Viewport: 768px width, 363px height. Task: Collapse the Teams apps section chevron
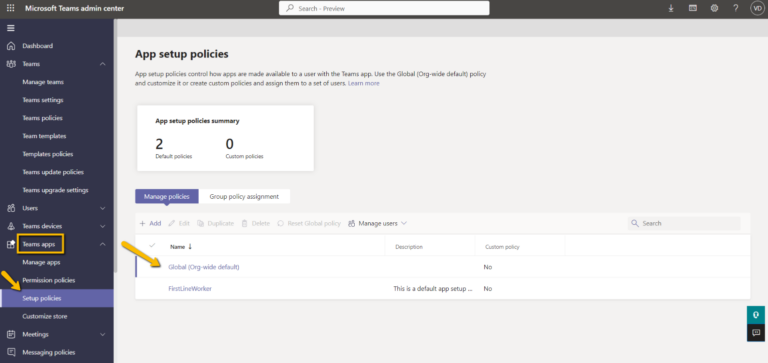point(102,244)
